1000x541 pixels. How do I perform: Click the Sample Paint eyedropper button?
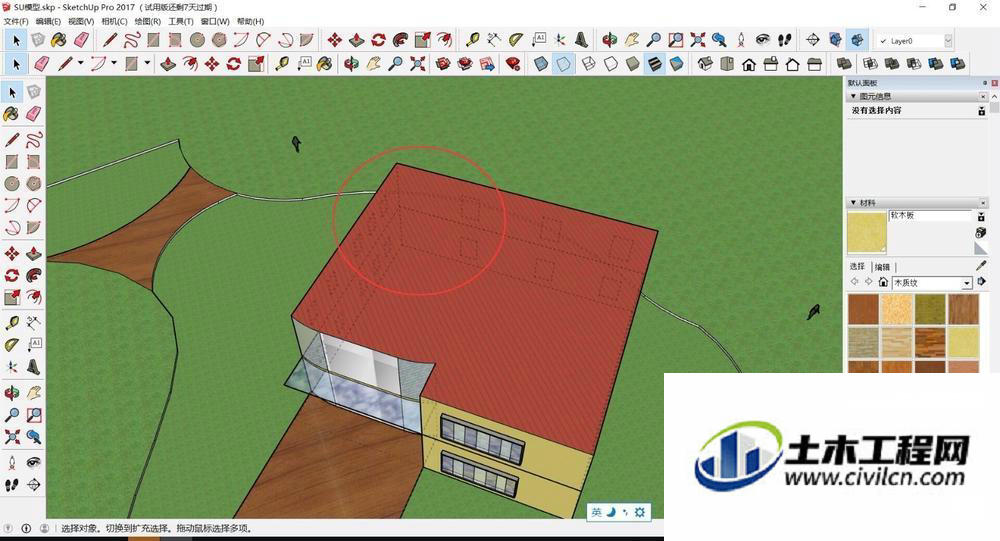981,265
